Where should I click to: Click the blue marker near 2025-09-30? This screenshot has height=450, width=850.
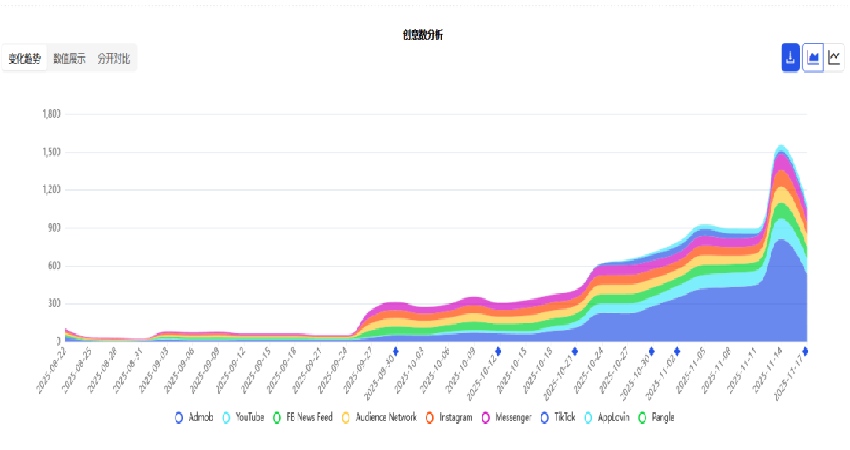pos(396,351)
